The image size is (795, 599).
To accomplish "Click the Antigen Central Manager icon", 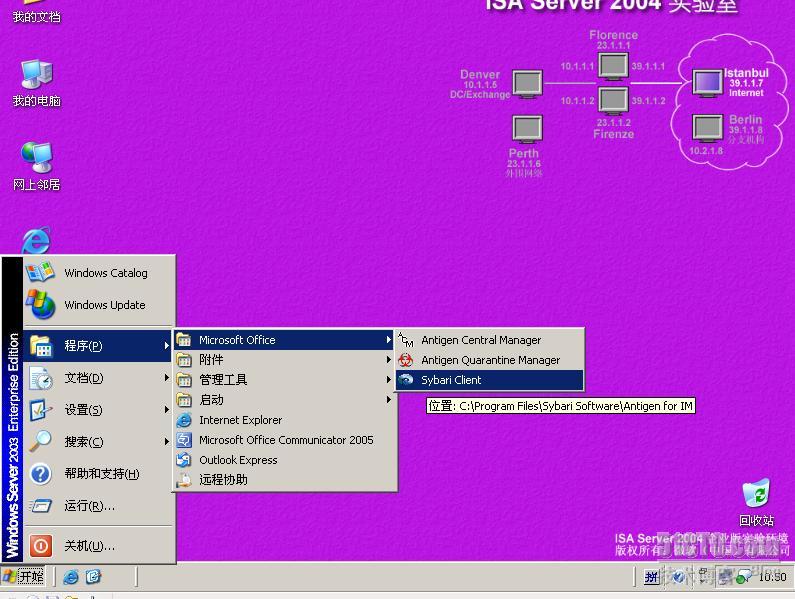I will click(406, 339).
